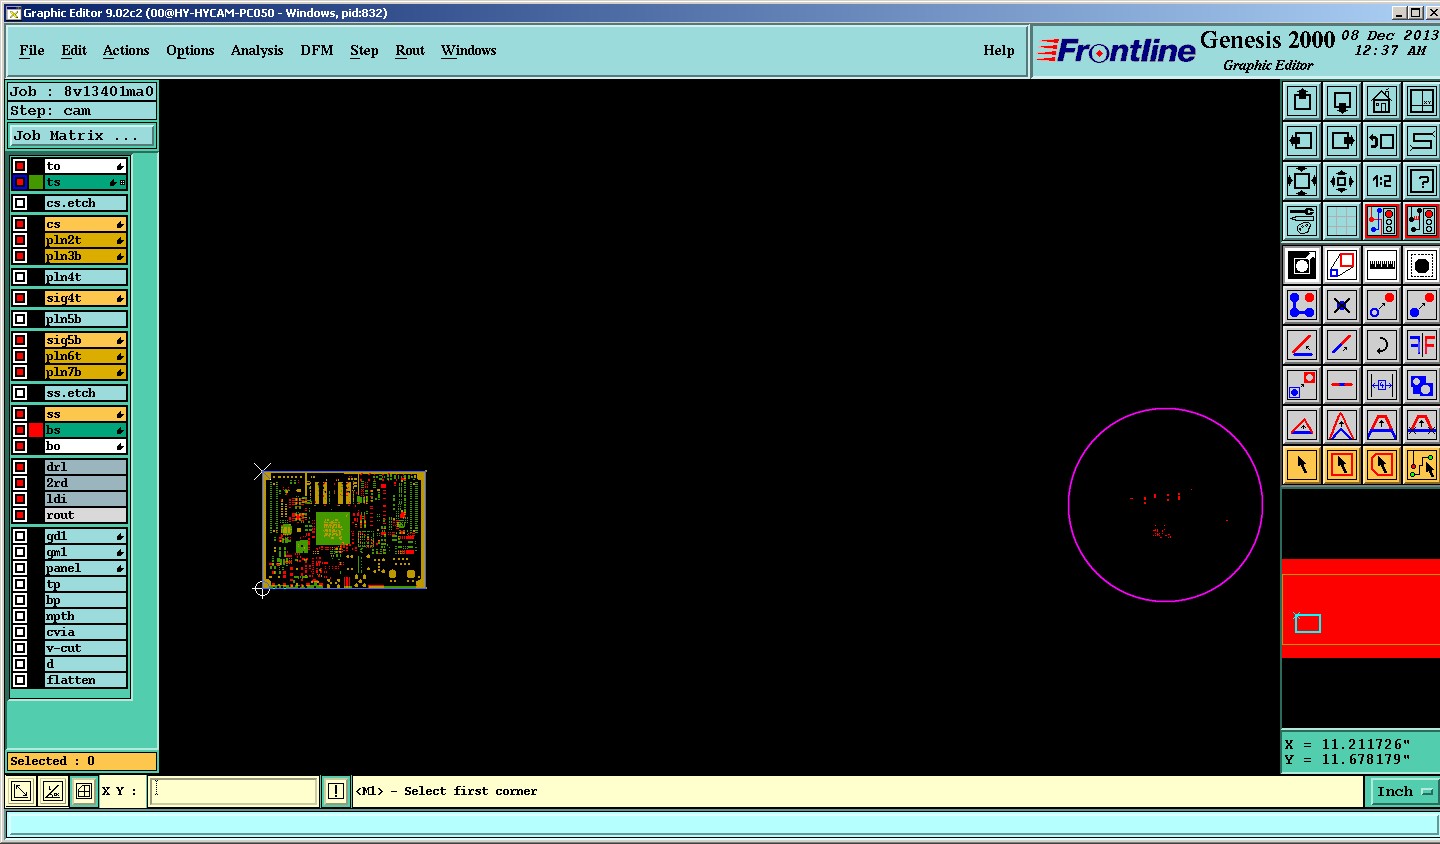The image size is (1440, 844).
Task: Click the overlapping blue shapes icon
Action: pyautogui.click(x=1422, y=385)
